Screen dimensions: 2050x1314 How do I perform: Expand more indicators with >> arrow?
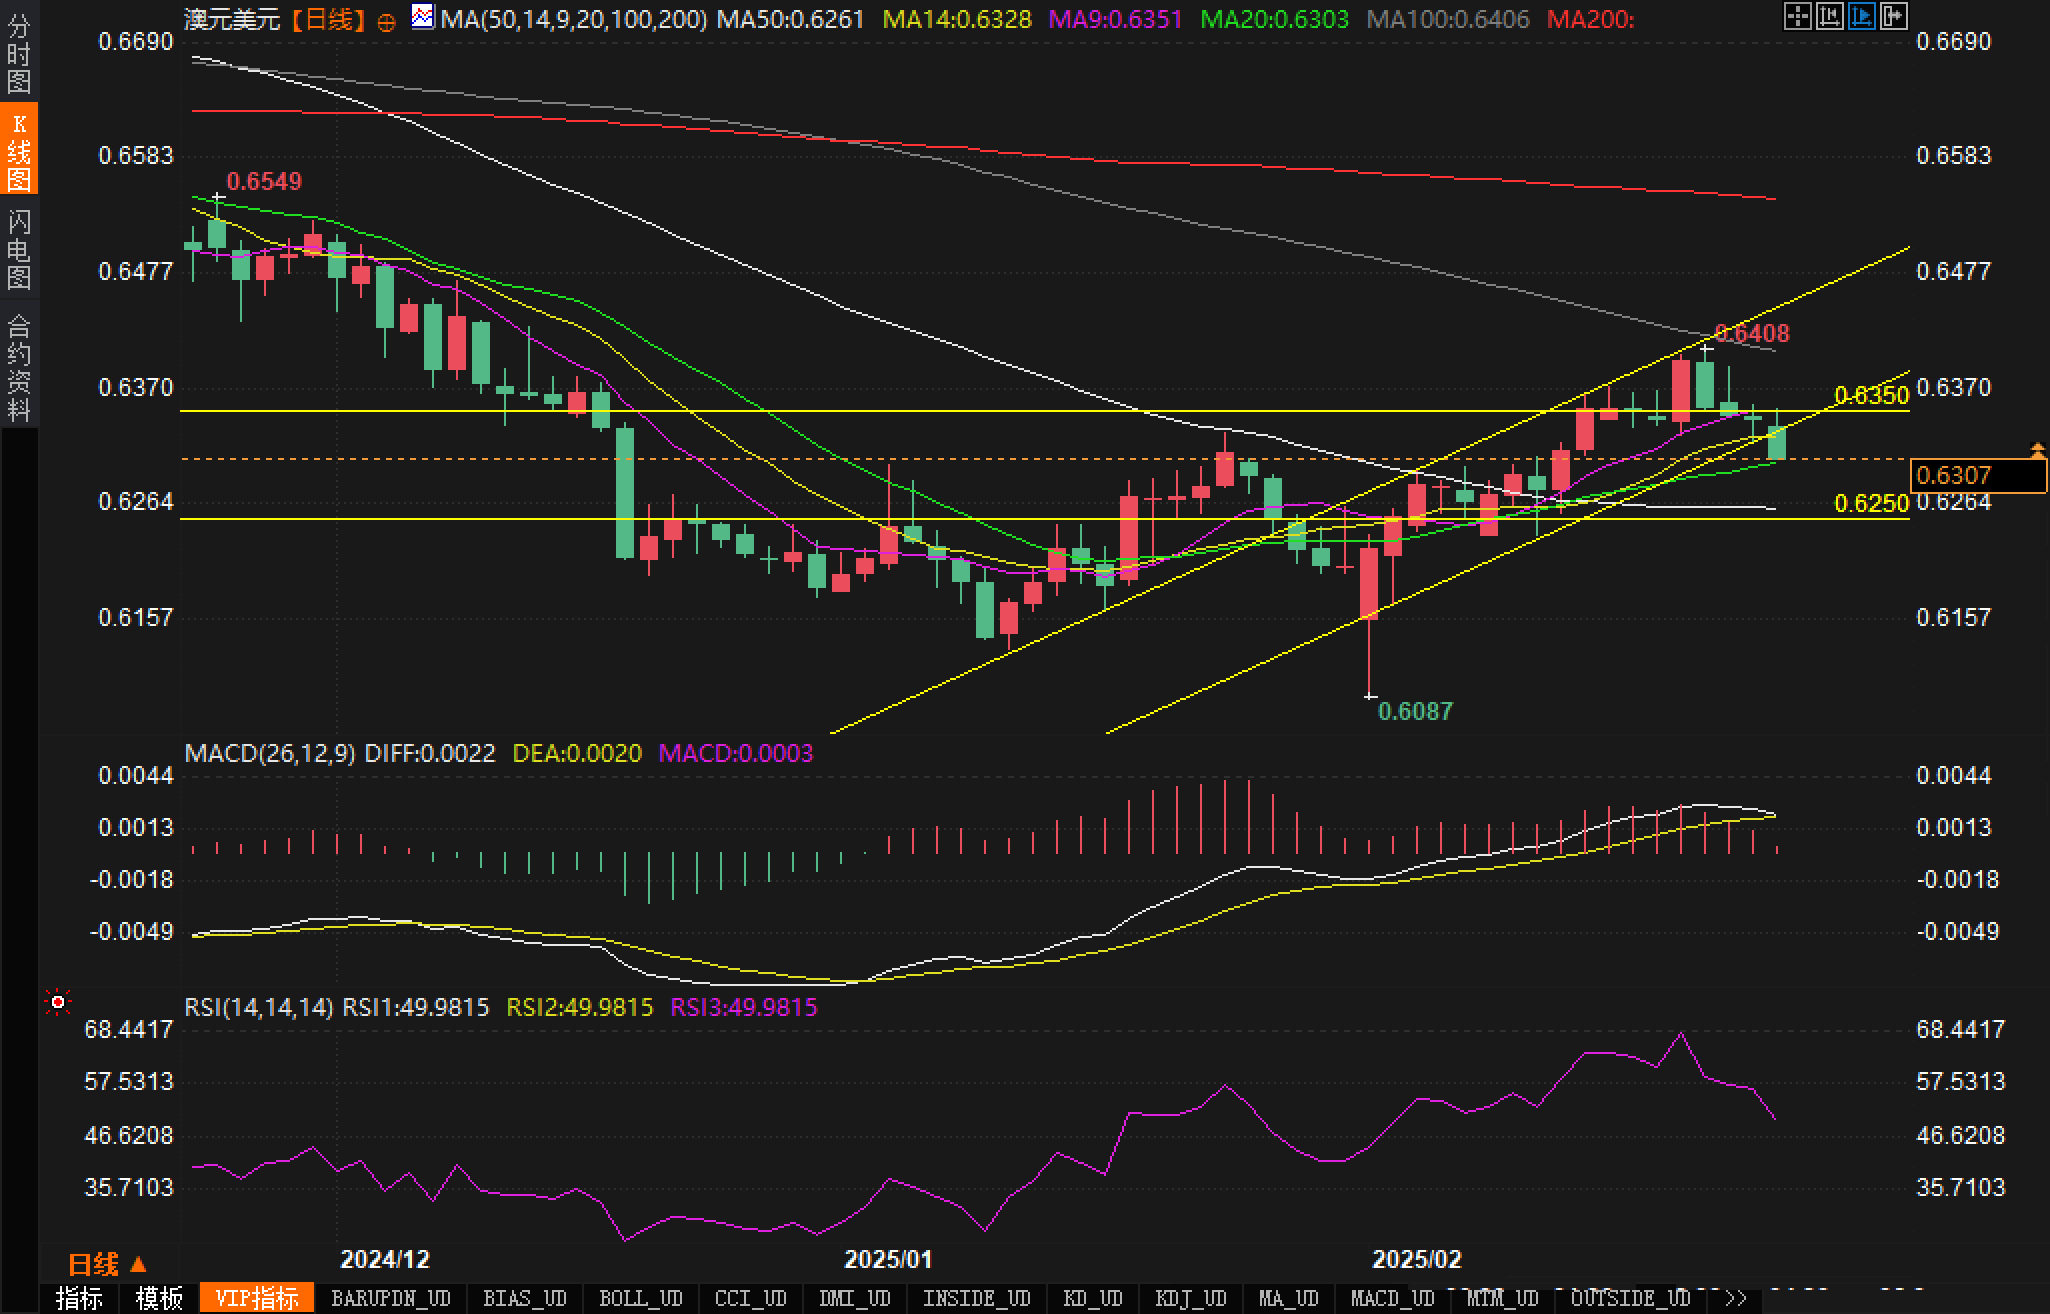[x=1736, y=1298]
